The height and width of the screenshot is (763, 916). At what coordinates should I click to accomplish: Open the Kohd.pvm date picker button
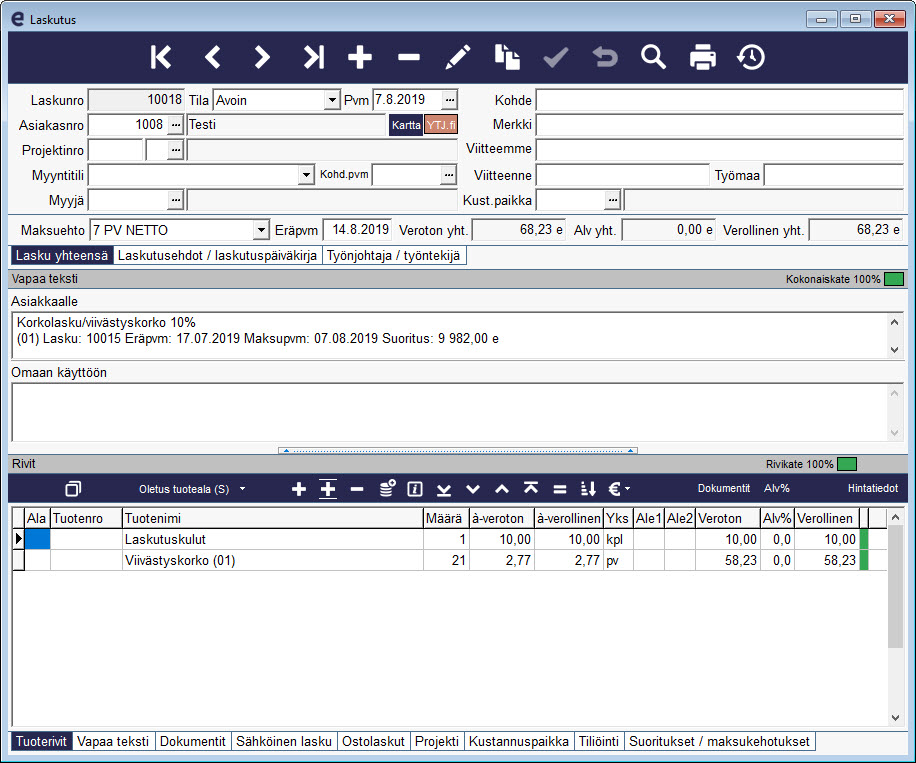point(448,175)
